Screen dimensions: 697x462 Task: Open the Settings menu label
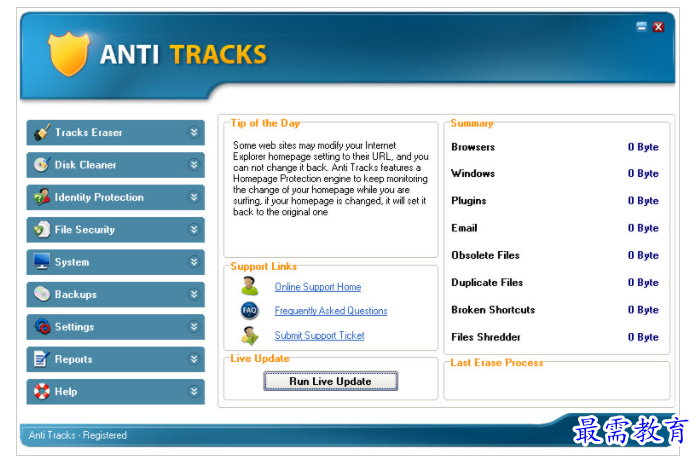[74, 327]
